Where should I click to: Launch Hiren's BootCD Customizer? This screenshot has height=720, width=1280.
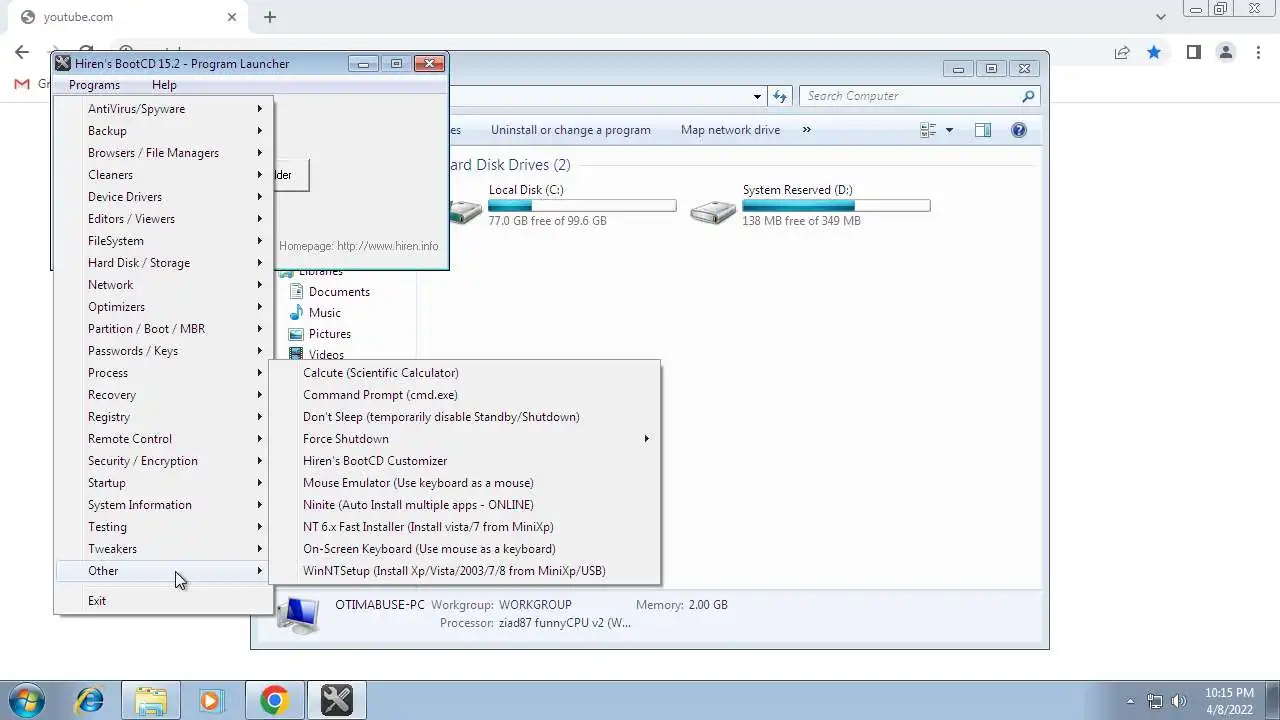[x=464, y=461]
